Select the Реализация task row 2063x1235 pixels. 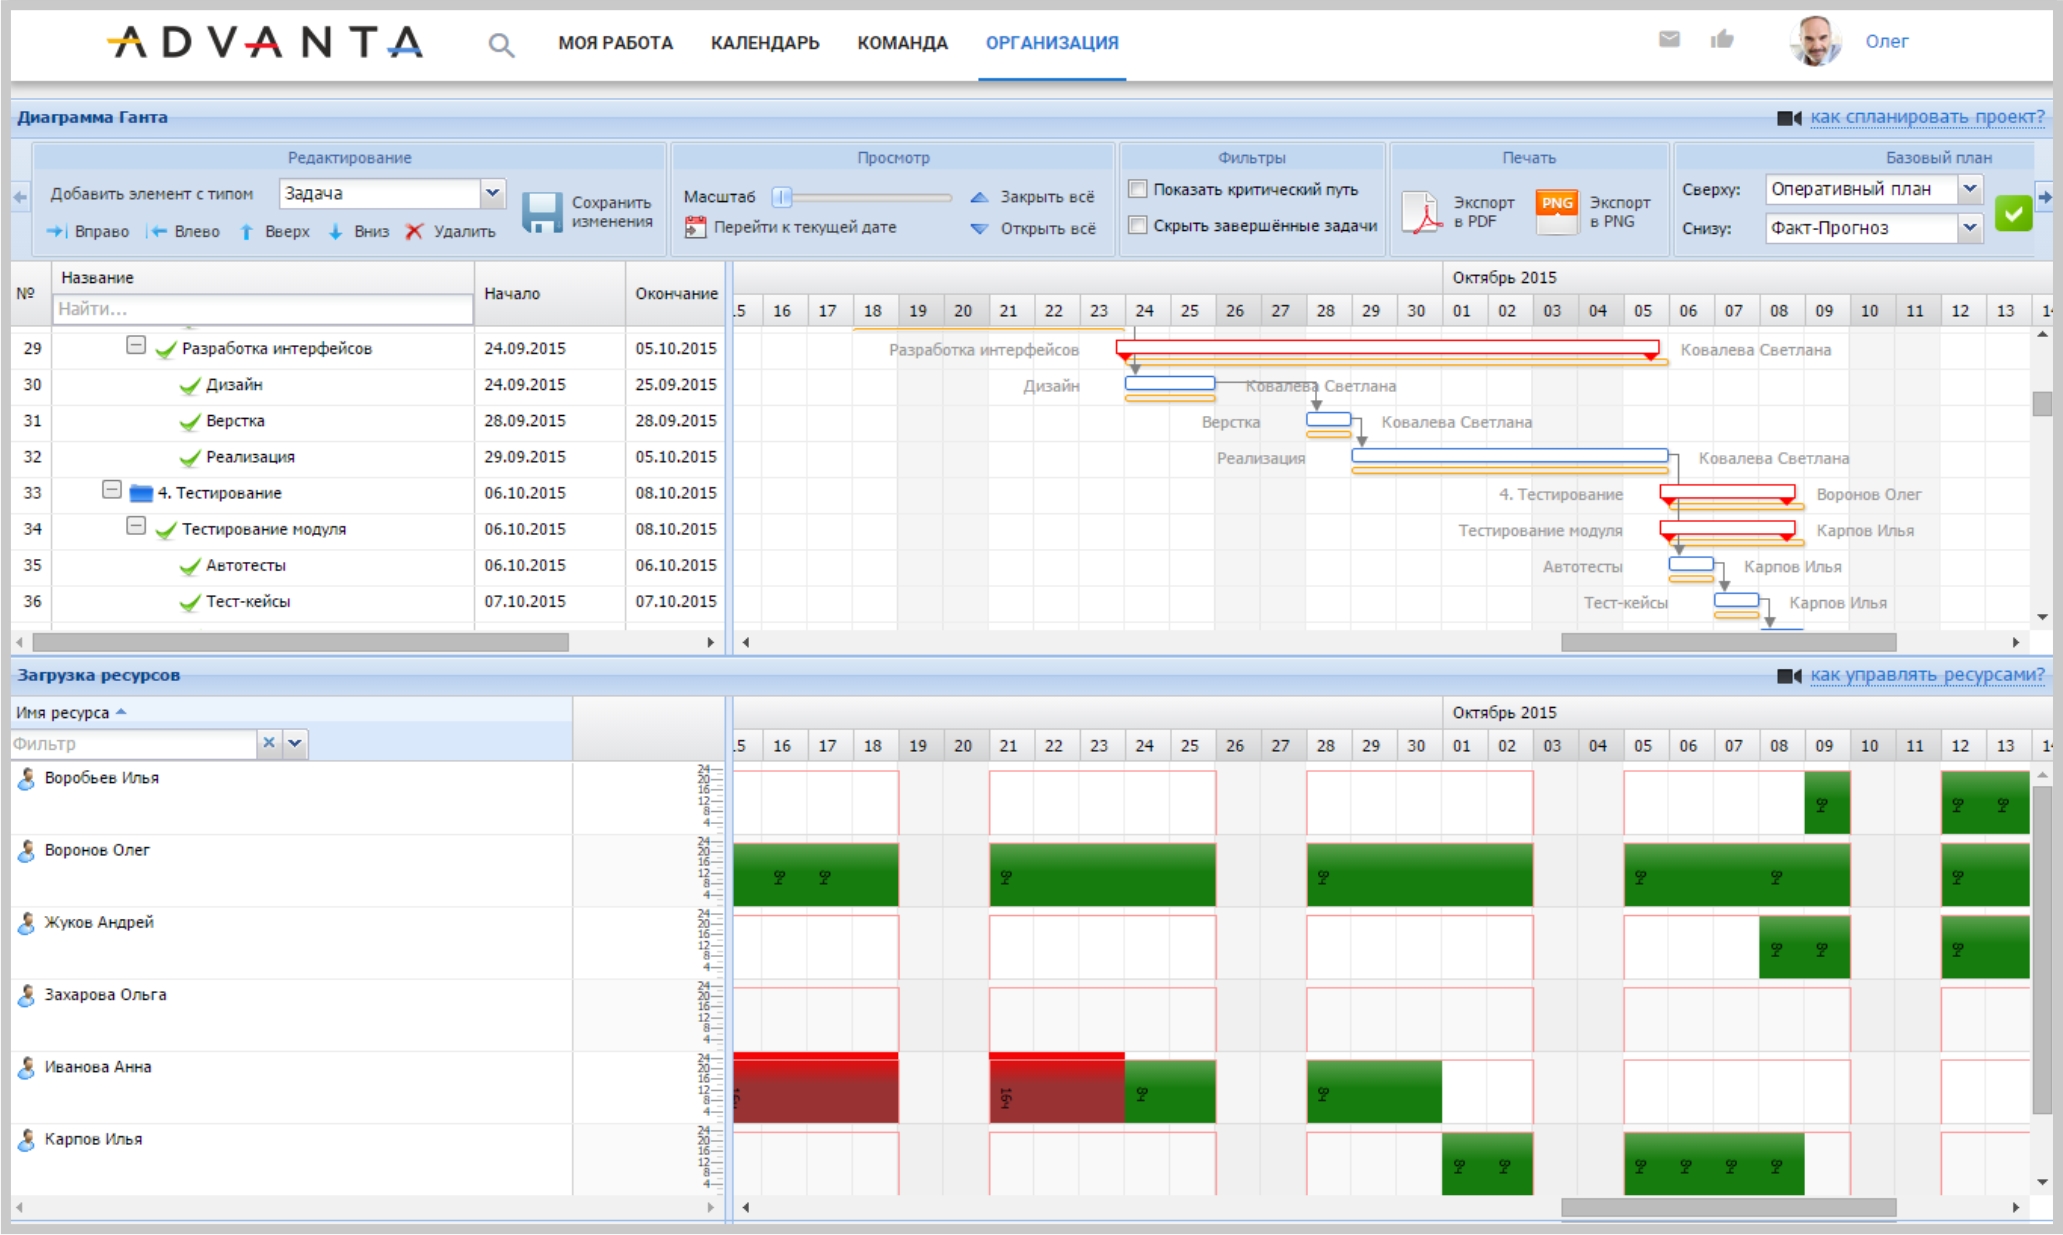click(x=370, y=457)
